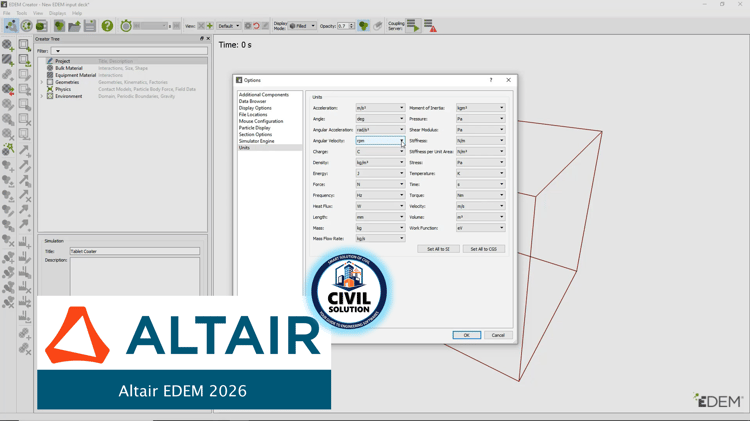Click the X view axis icon

click(x=201, y=26)
